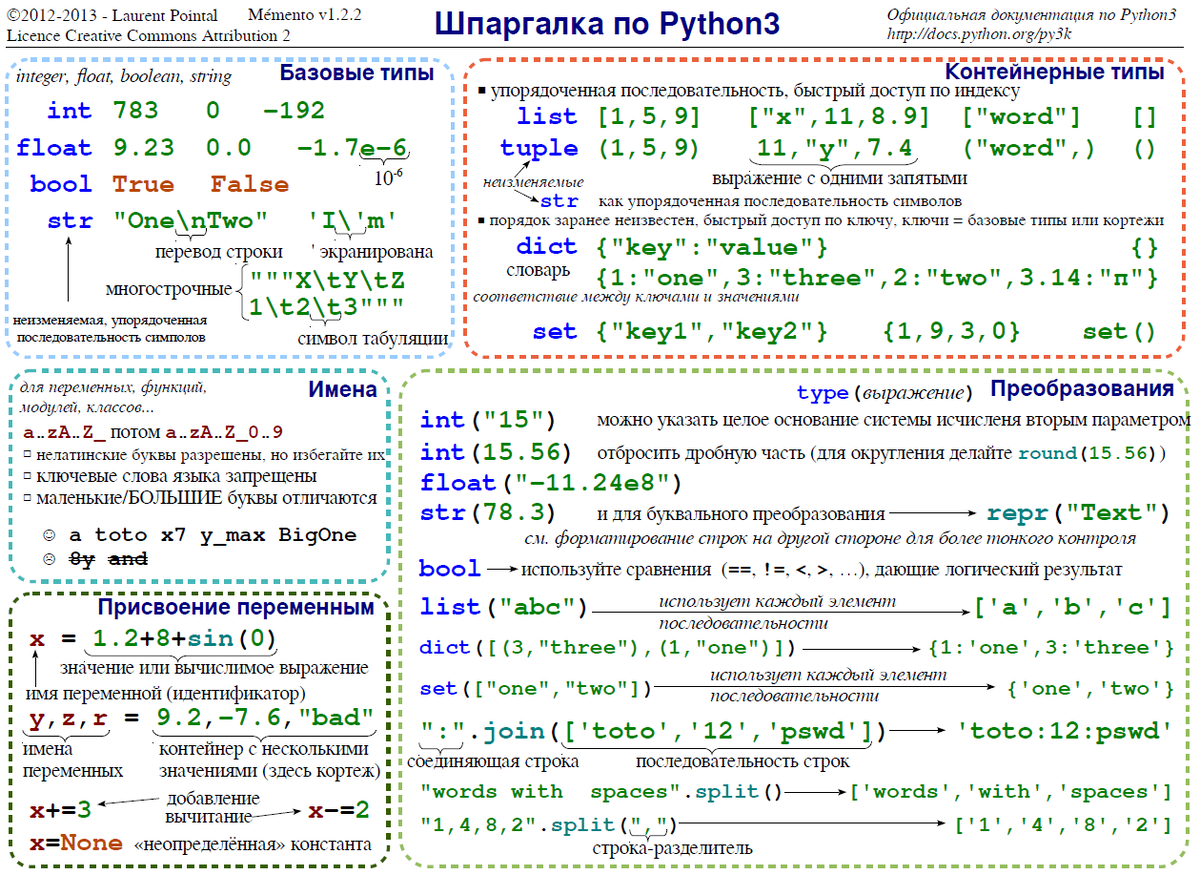
Task: Click the type(выражение) expression
Action: (885, 392)
